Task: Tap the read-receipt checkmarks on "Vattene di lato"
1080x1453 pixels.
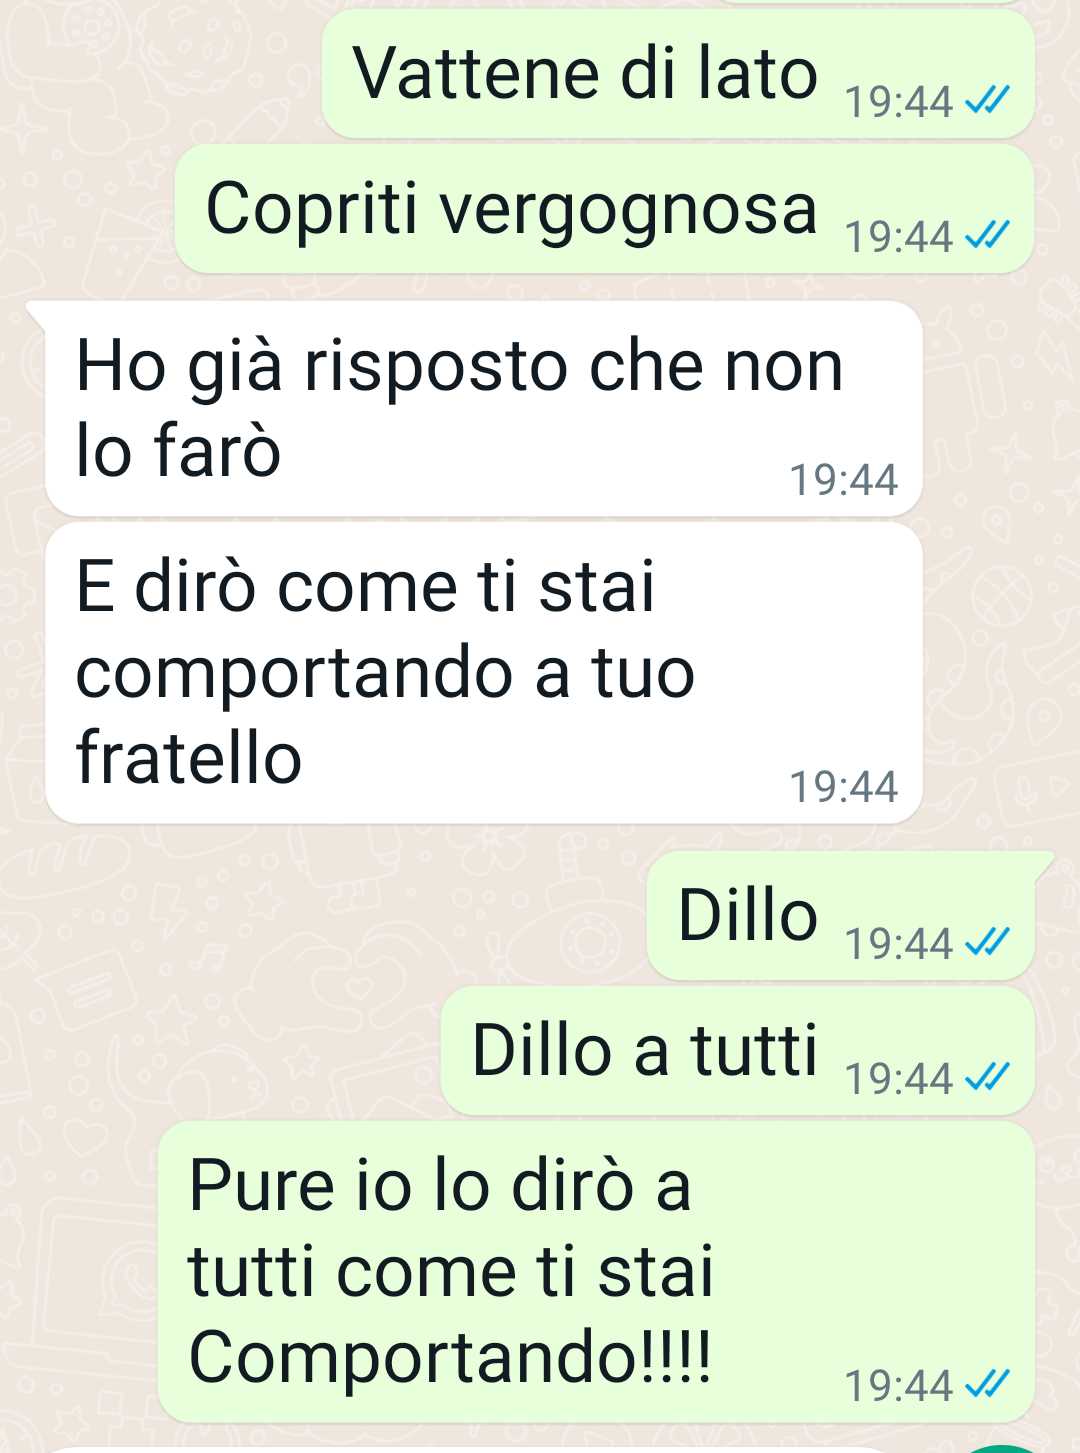Action: pos(988,100)
